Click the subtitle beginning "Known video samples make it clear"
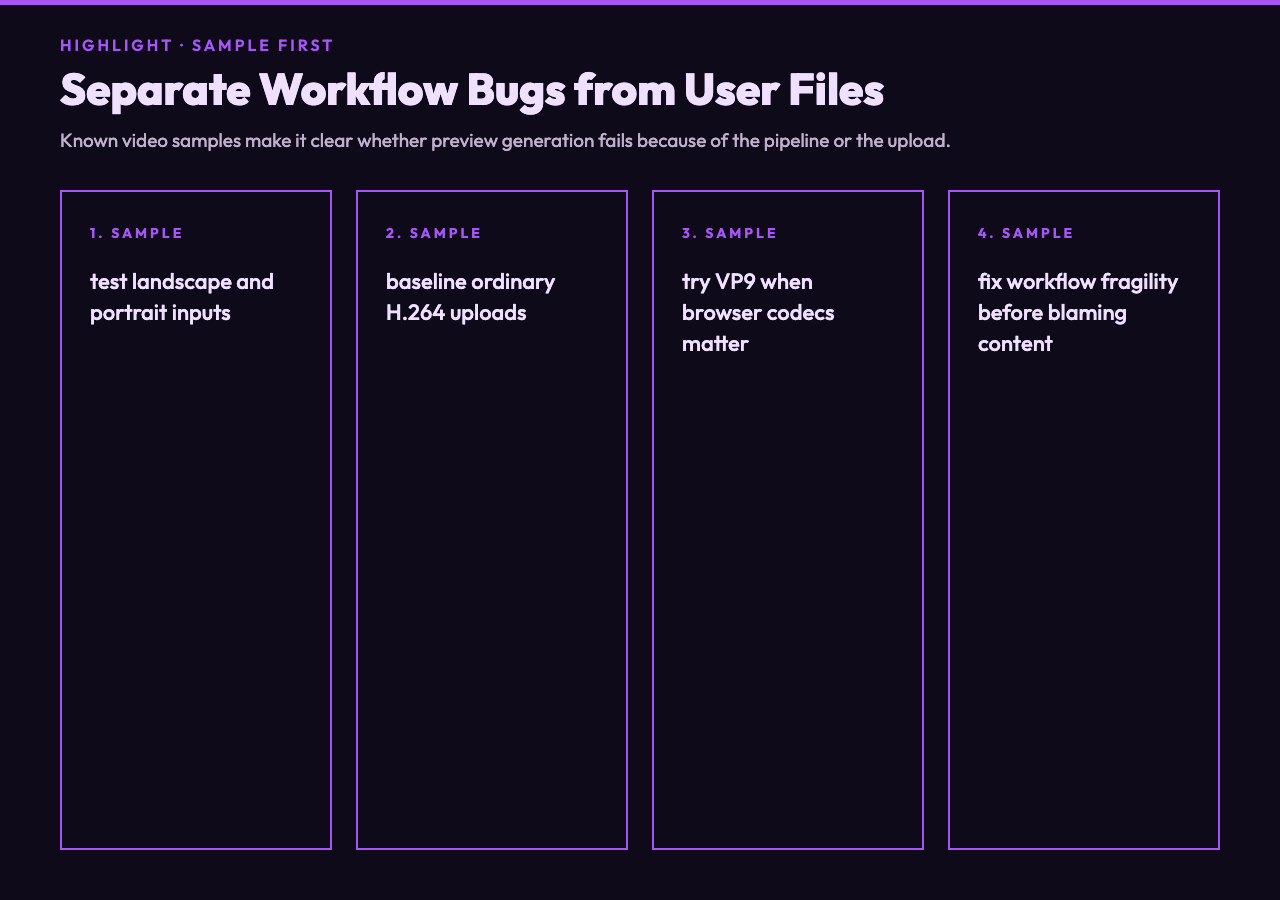Viewport: 1280px width, 900px height. (x=505, y=140)
